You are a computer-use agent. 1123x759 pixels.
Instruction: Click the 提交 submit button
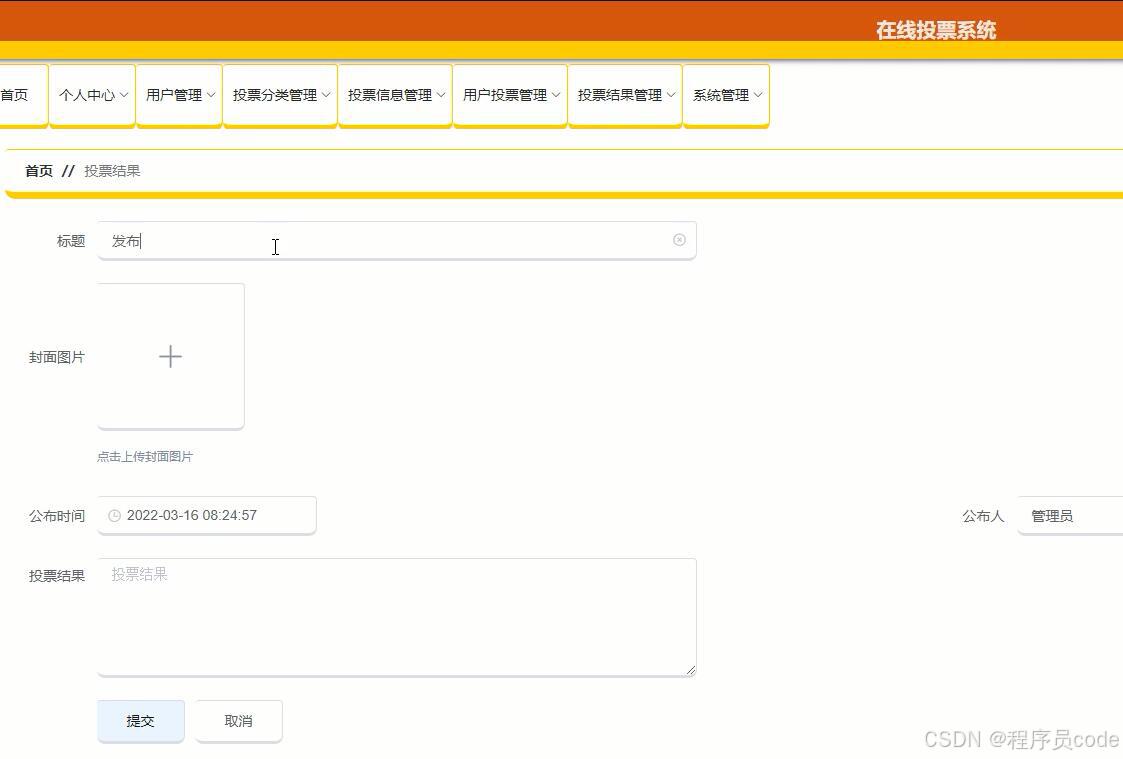point(141,721)
